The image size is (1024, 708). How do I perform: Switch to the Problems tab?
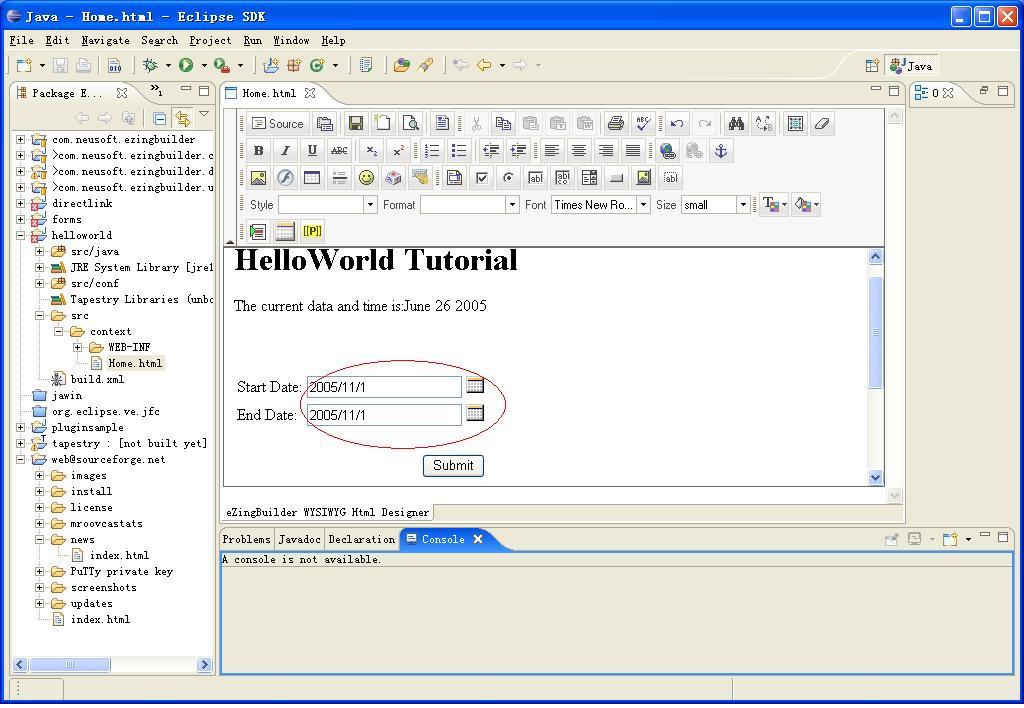coord(246,539)
